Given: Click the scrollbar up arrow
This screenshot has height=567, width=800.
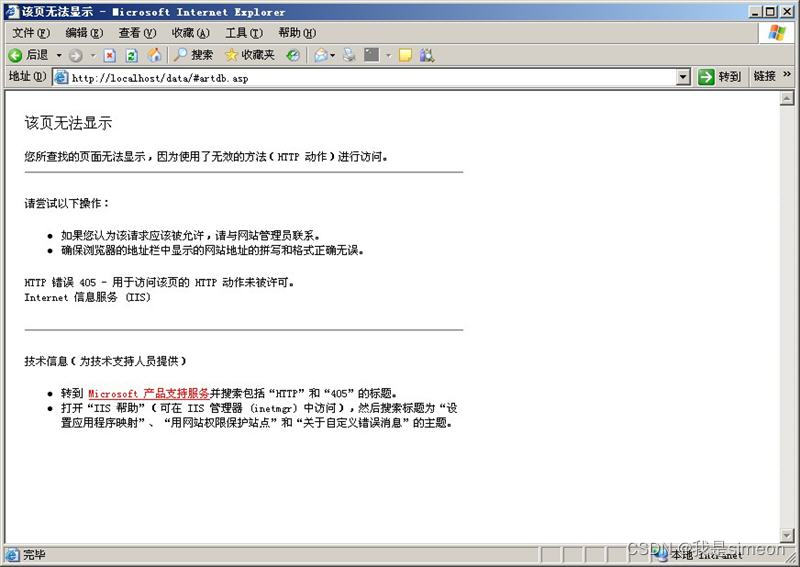Looking at the screenshot, I should click(x=787, y=98).
